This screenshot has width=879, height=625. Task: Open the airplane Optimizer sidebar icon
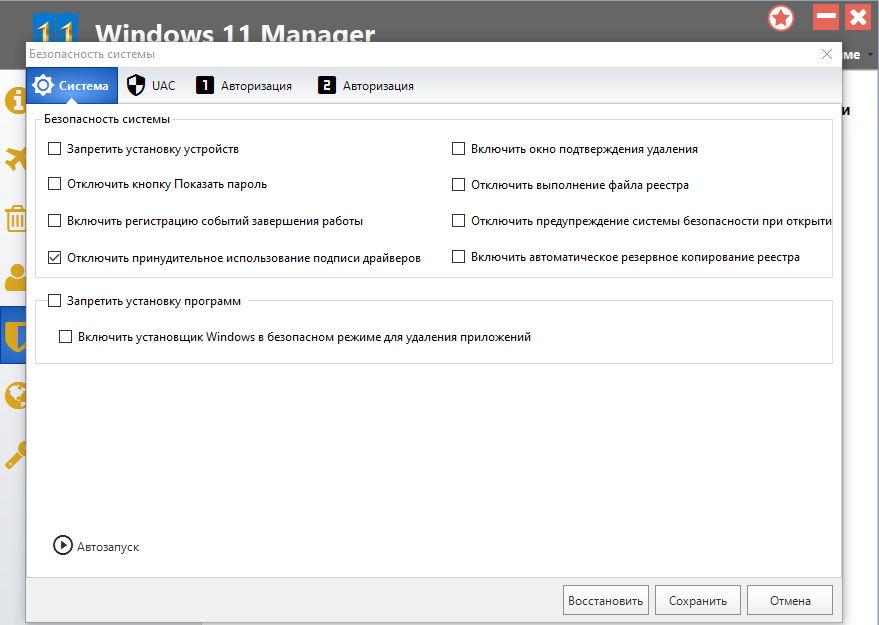click(x=16, y=159)
